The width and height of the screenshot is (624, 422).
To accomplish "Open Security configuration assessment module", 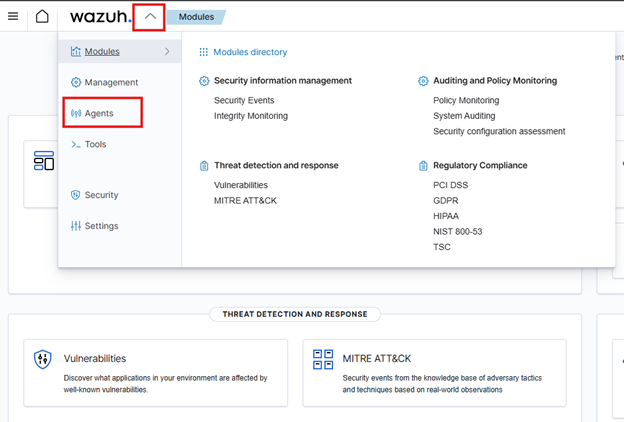I will [x=499, y=131].
